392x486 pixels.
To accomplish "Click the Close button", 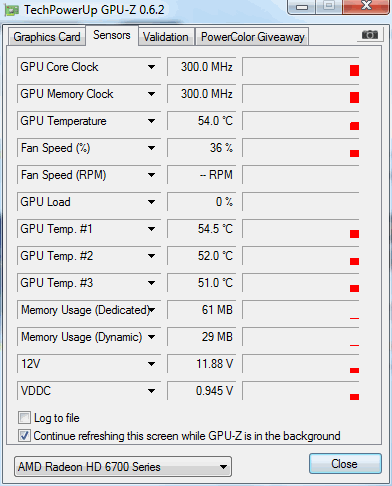I will (x=345, y=464).
